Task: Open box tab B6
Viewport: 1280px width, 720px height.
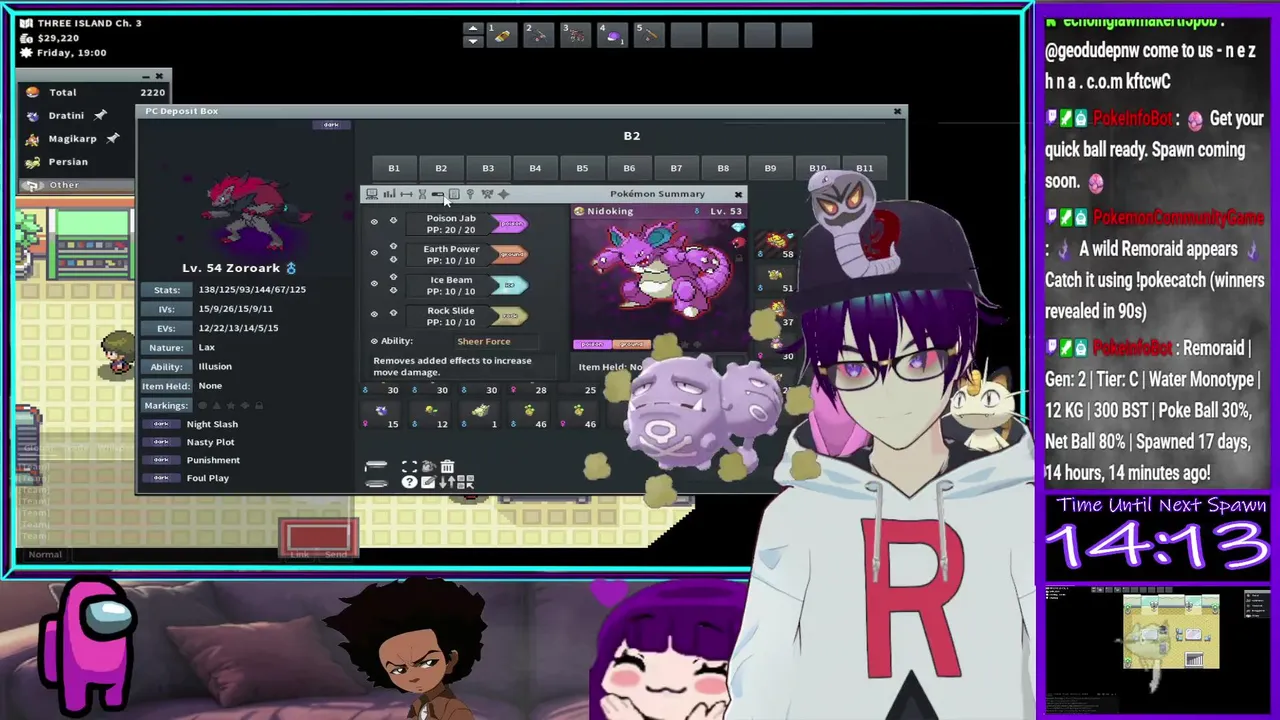Action: coord(629,168)
